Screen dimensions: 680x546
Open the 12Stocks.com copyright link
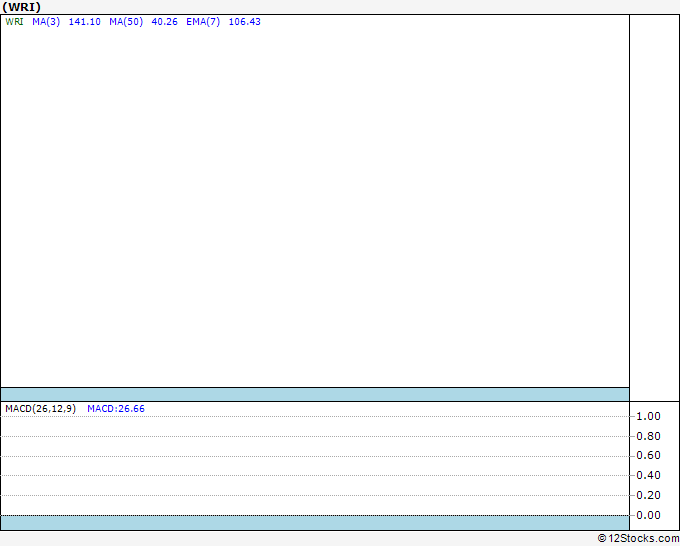click(x=638, y=539)
